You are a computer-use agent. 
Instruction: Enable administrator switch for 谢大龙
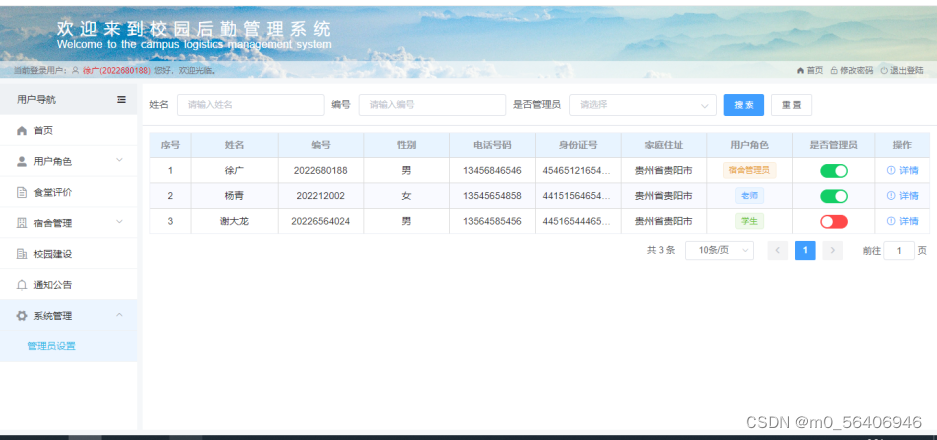coord(834,222)
